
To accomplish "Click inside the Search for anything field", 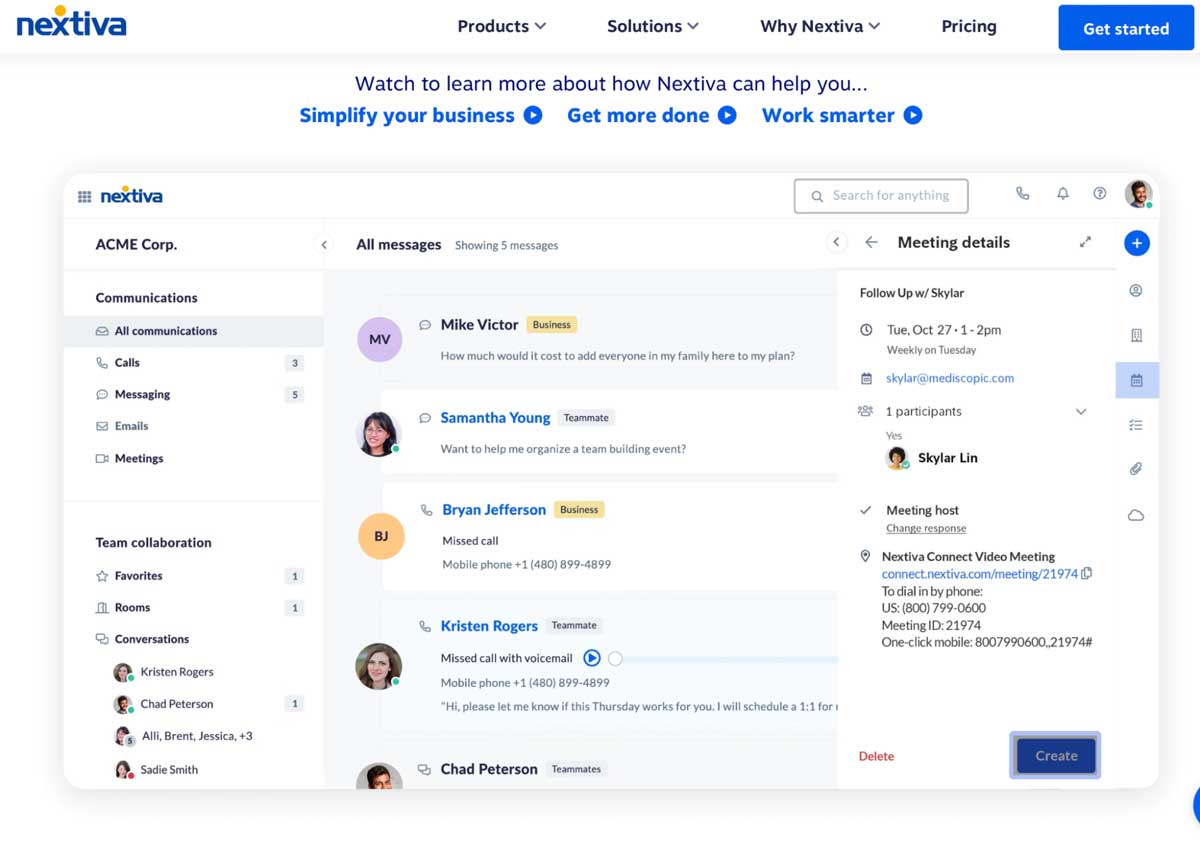I will click(881, 196).
